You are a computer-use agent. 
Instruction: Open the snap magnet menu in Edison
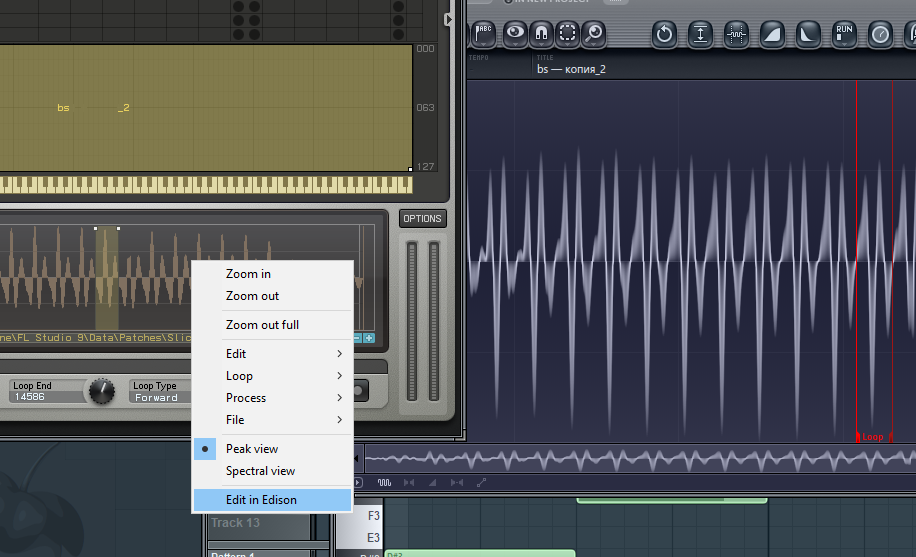point(542,34)
